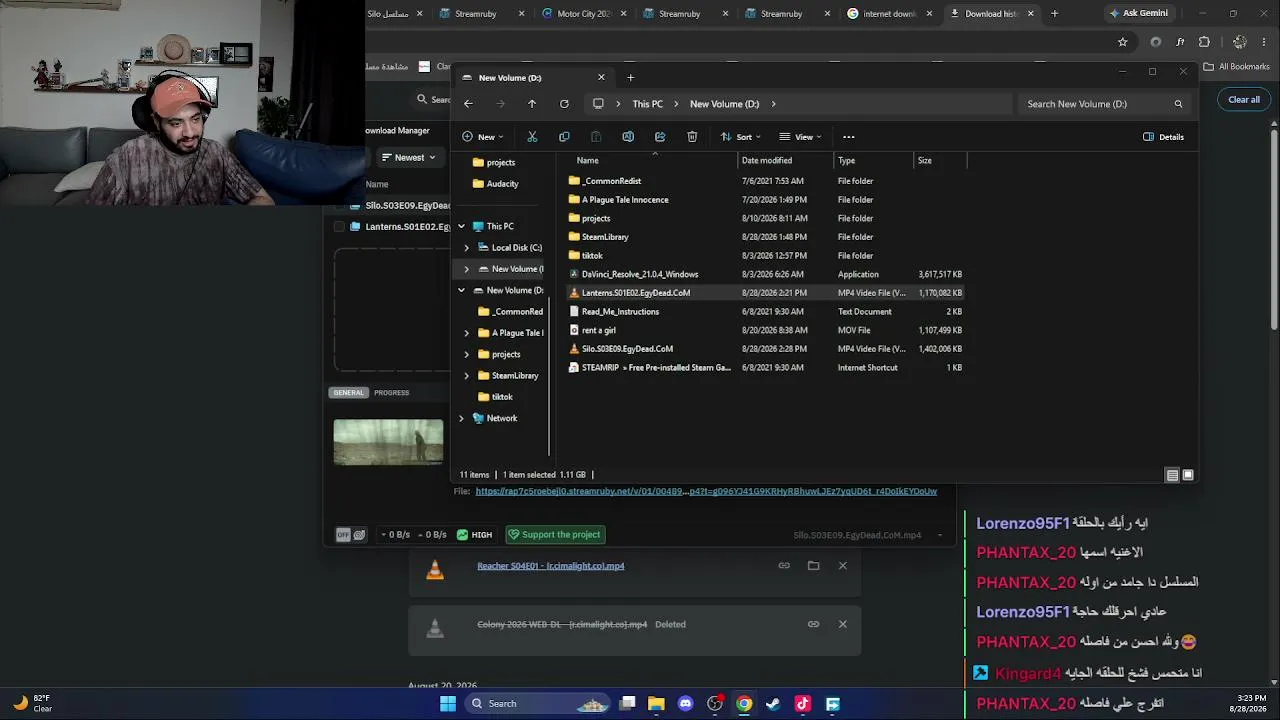1280x720 pixels.
Task: Expand Local Disk (C:) in navigation pane
Action: [466, 248]
